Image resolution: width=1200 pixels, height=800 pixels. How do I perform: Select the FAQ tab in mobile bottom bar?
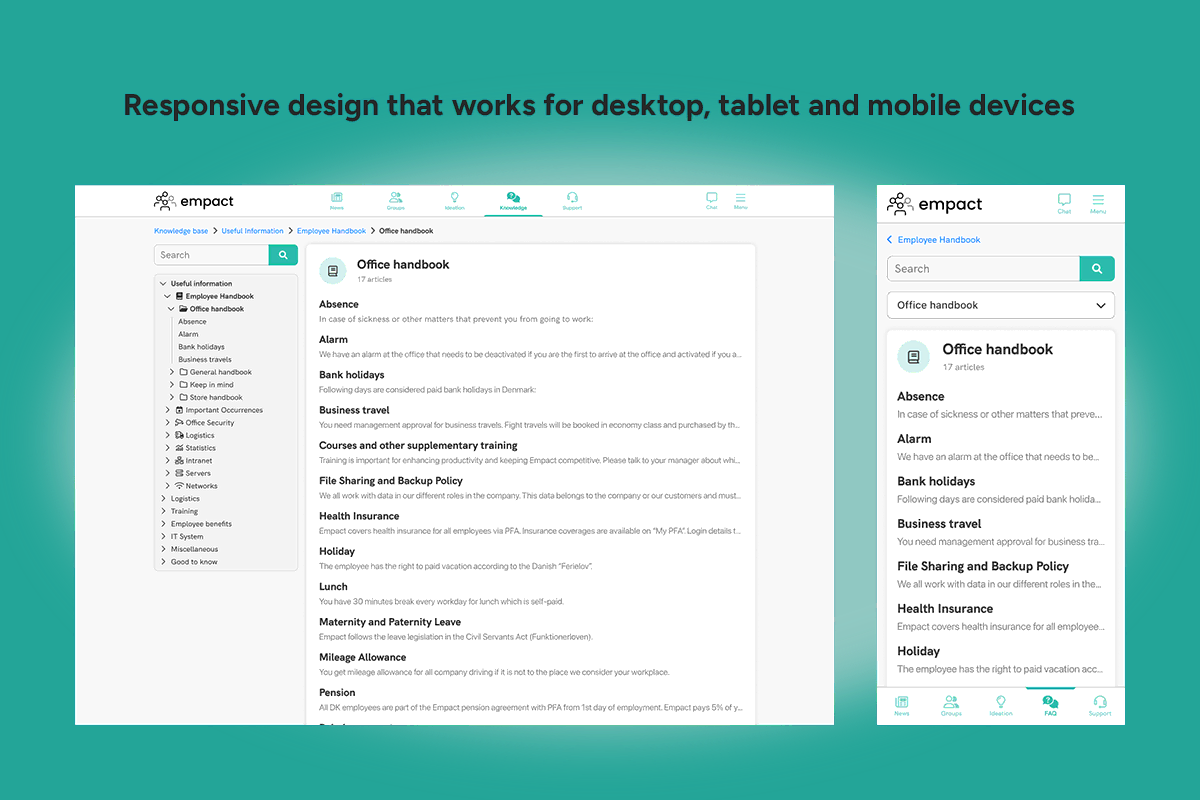tap(1050, 705)
